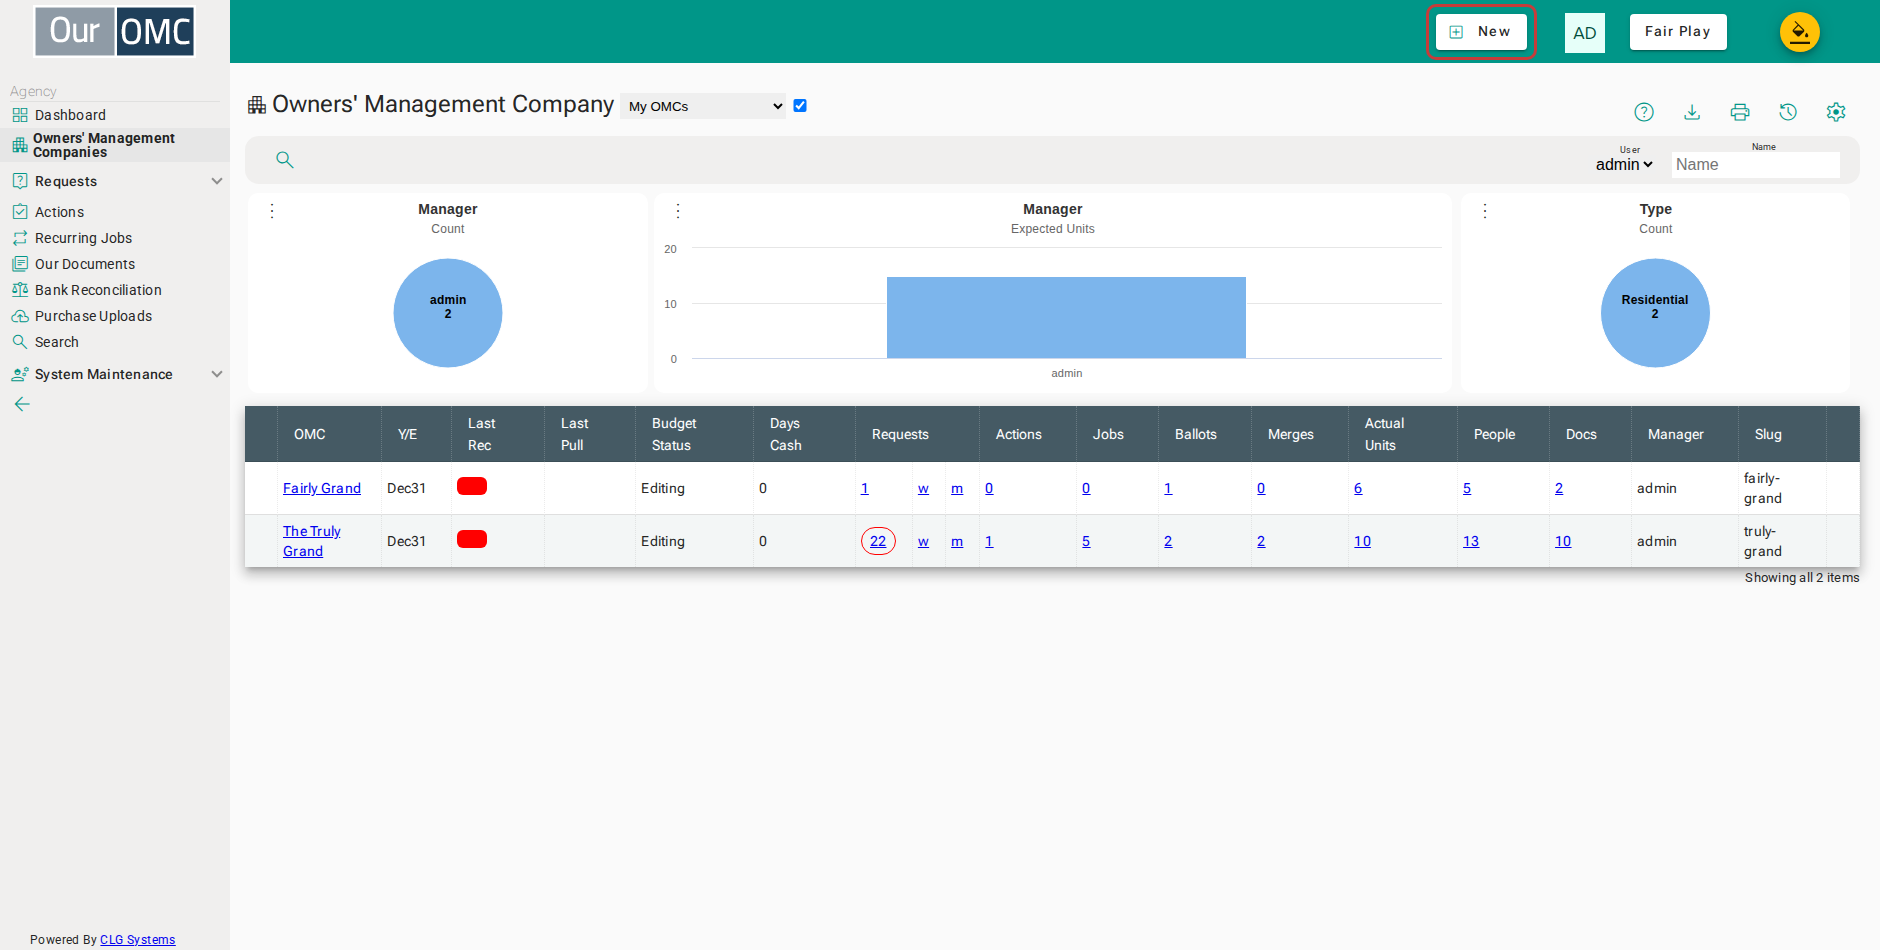
Task: Open Our Documents in the sidebar
Action: pos(85,264)
